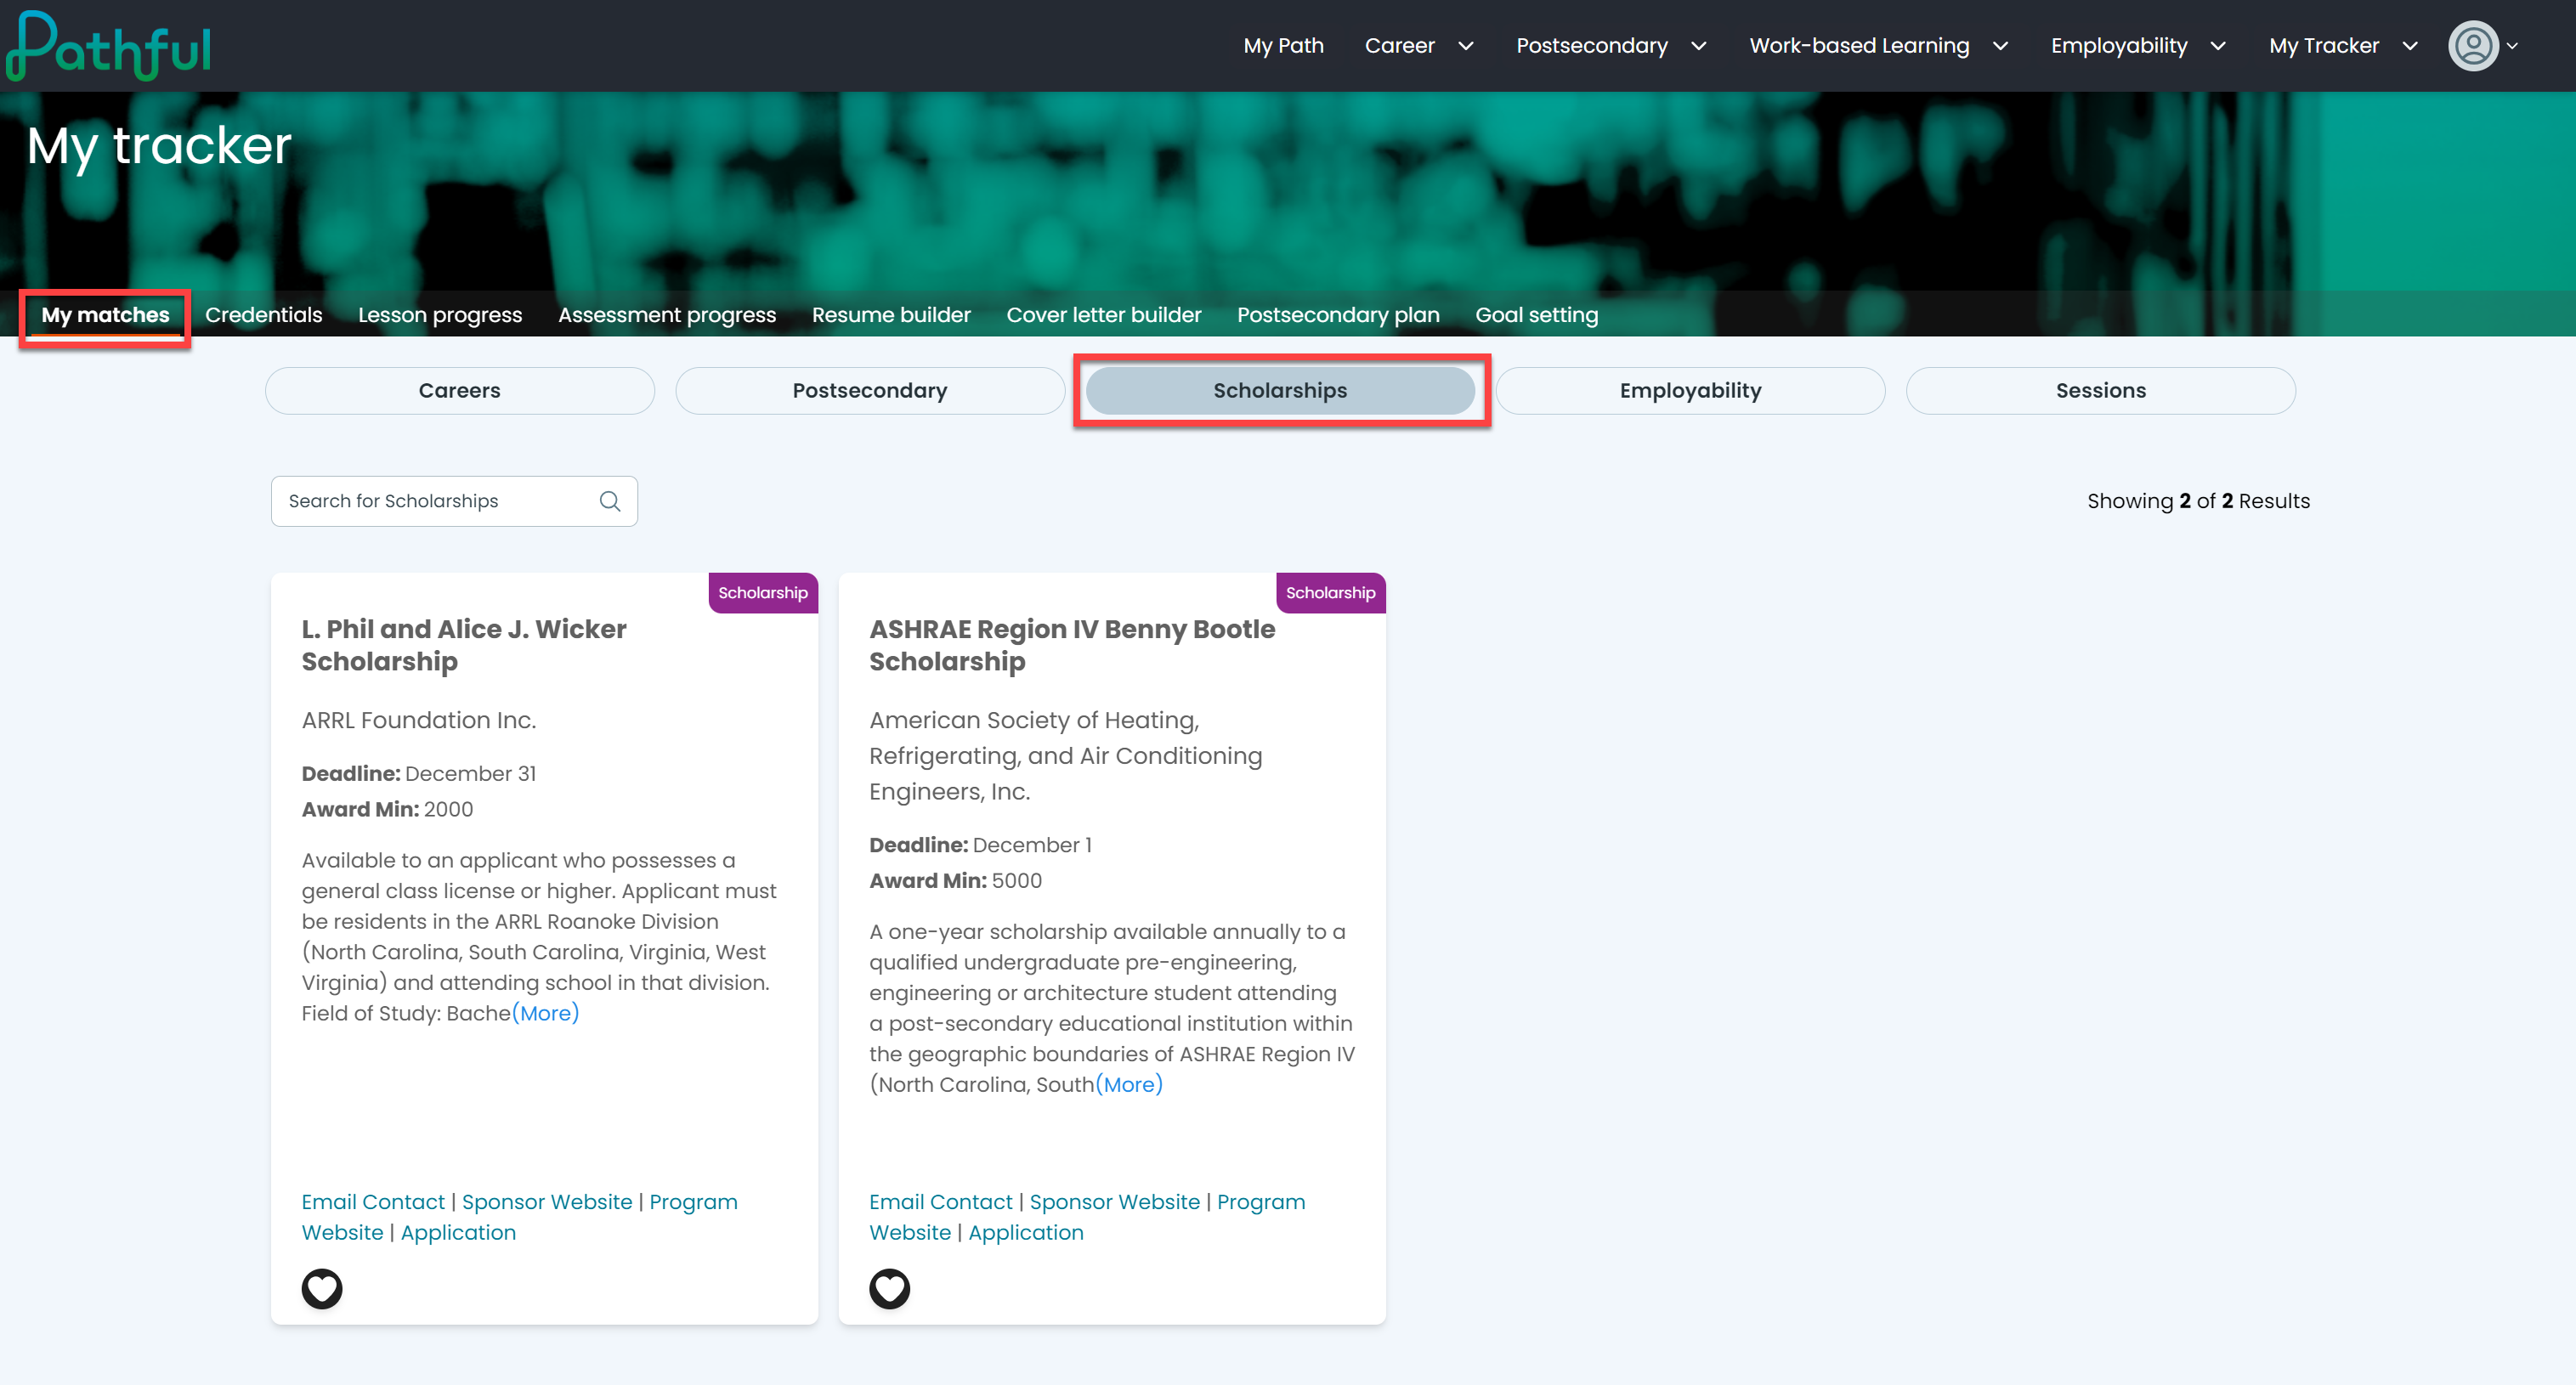
Task: Click the Pathful logo
Action: coord(108,45)
